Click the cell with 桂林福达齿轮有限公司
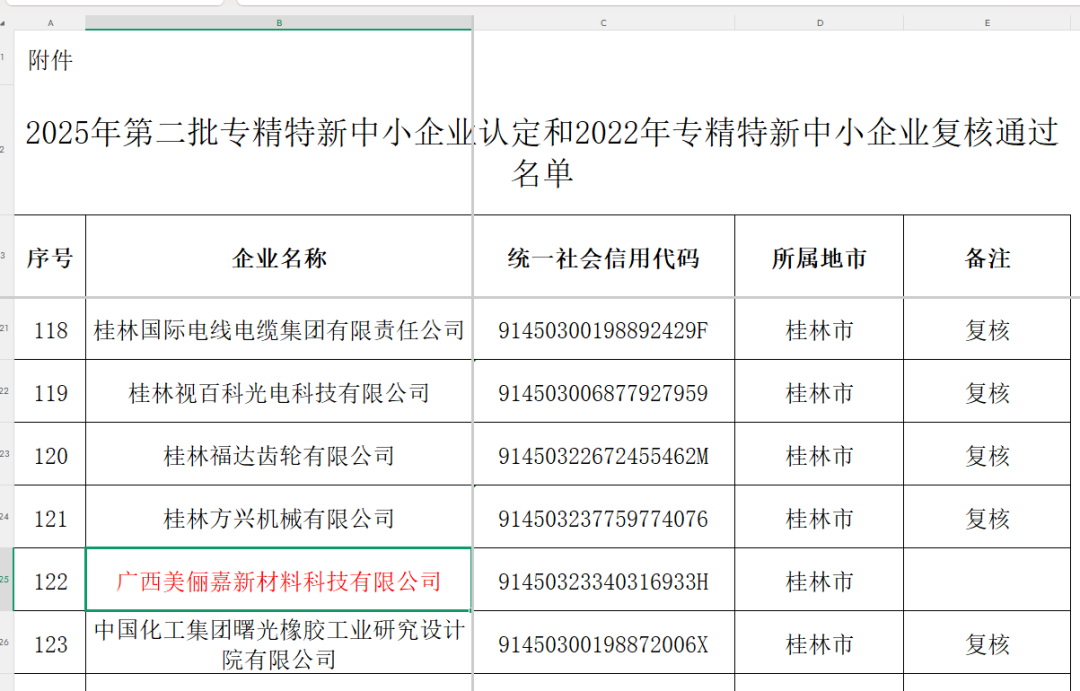The image size is (1080, 691). [278, 455]
